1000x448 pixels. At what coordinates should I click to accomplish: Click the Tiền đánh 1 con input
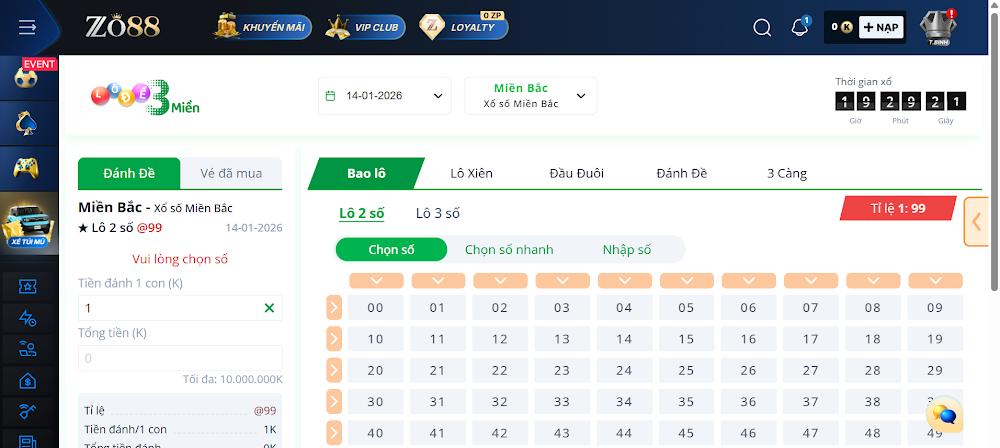click(x=170, y=308)
